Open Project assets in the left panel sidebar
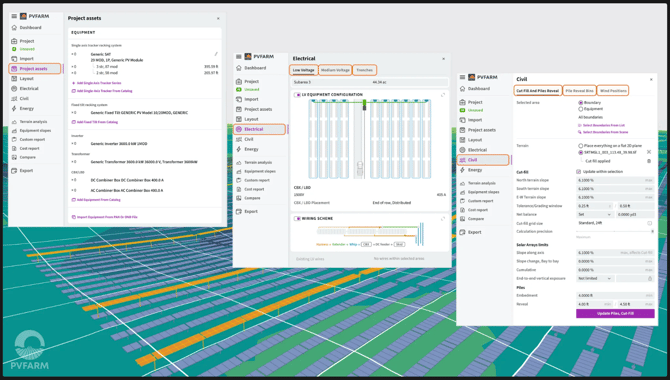This screenshot has width=670, height=380. click(35, 69)
